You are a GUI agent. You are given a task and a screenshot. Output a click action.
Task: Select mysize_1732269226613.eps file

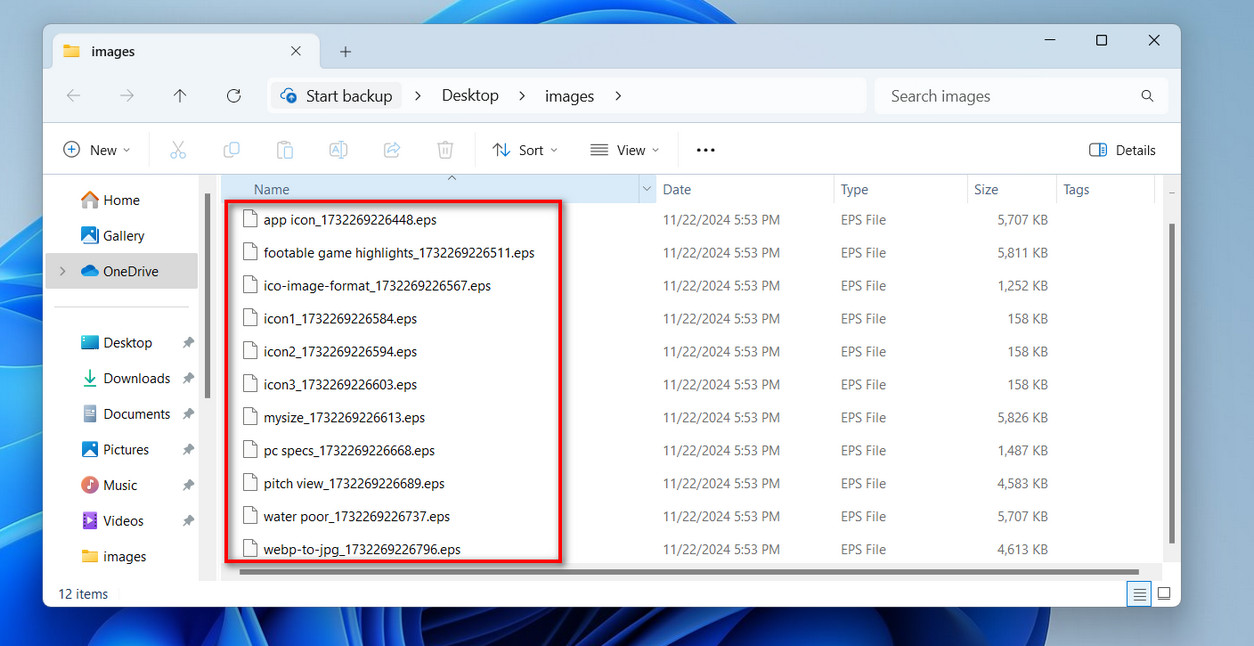click(x=334, y=418)
